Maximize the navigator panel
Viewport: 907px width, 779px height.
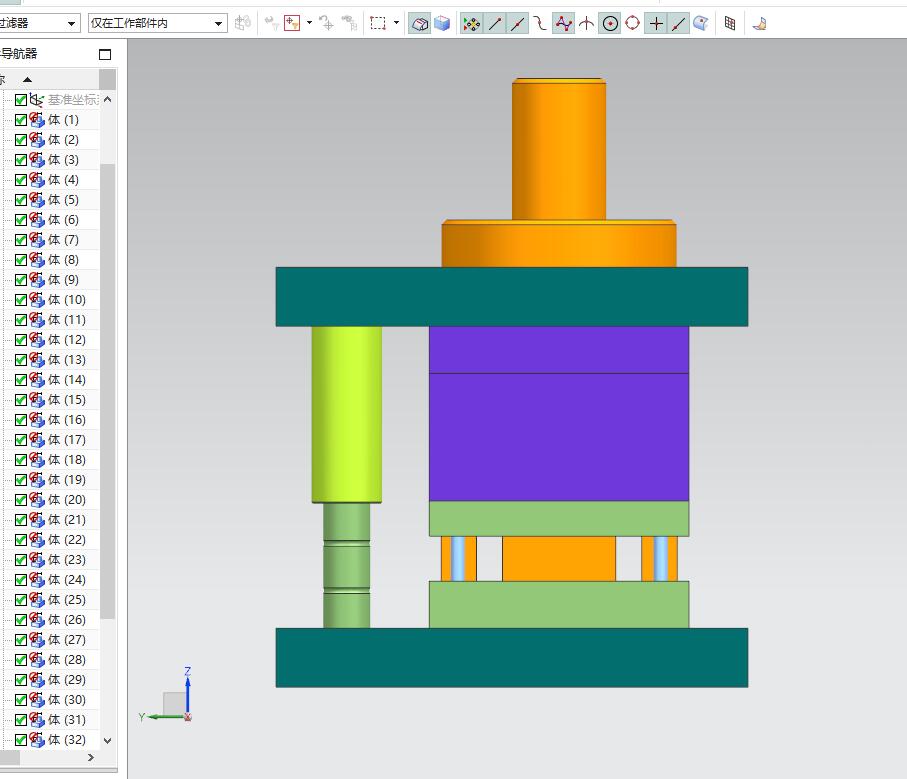click(105, 54)
